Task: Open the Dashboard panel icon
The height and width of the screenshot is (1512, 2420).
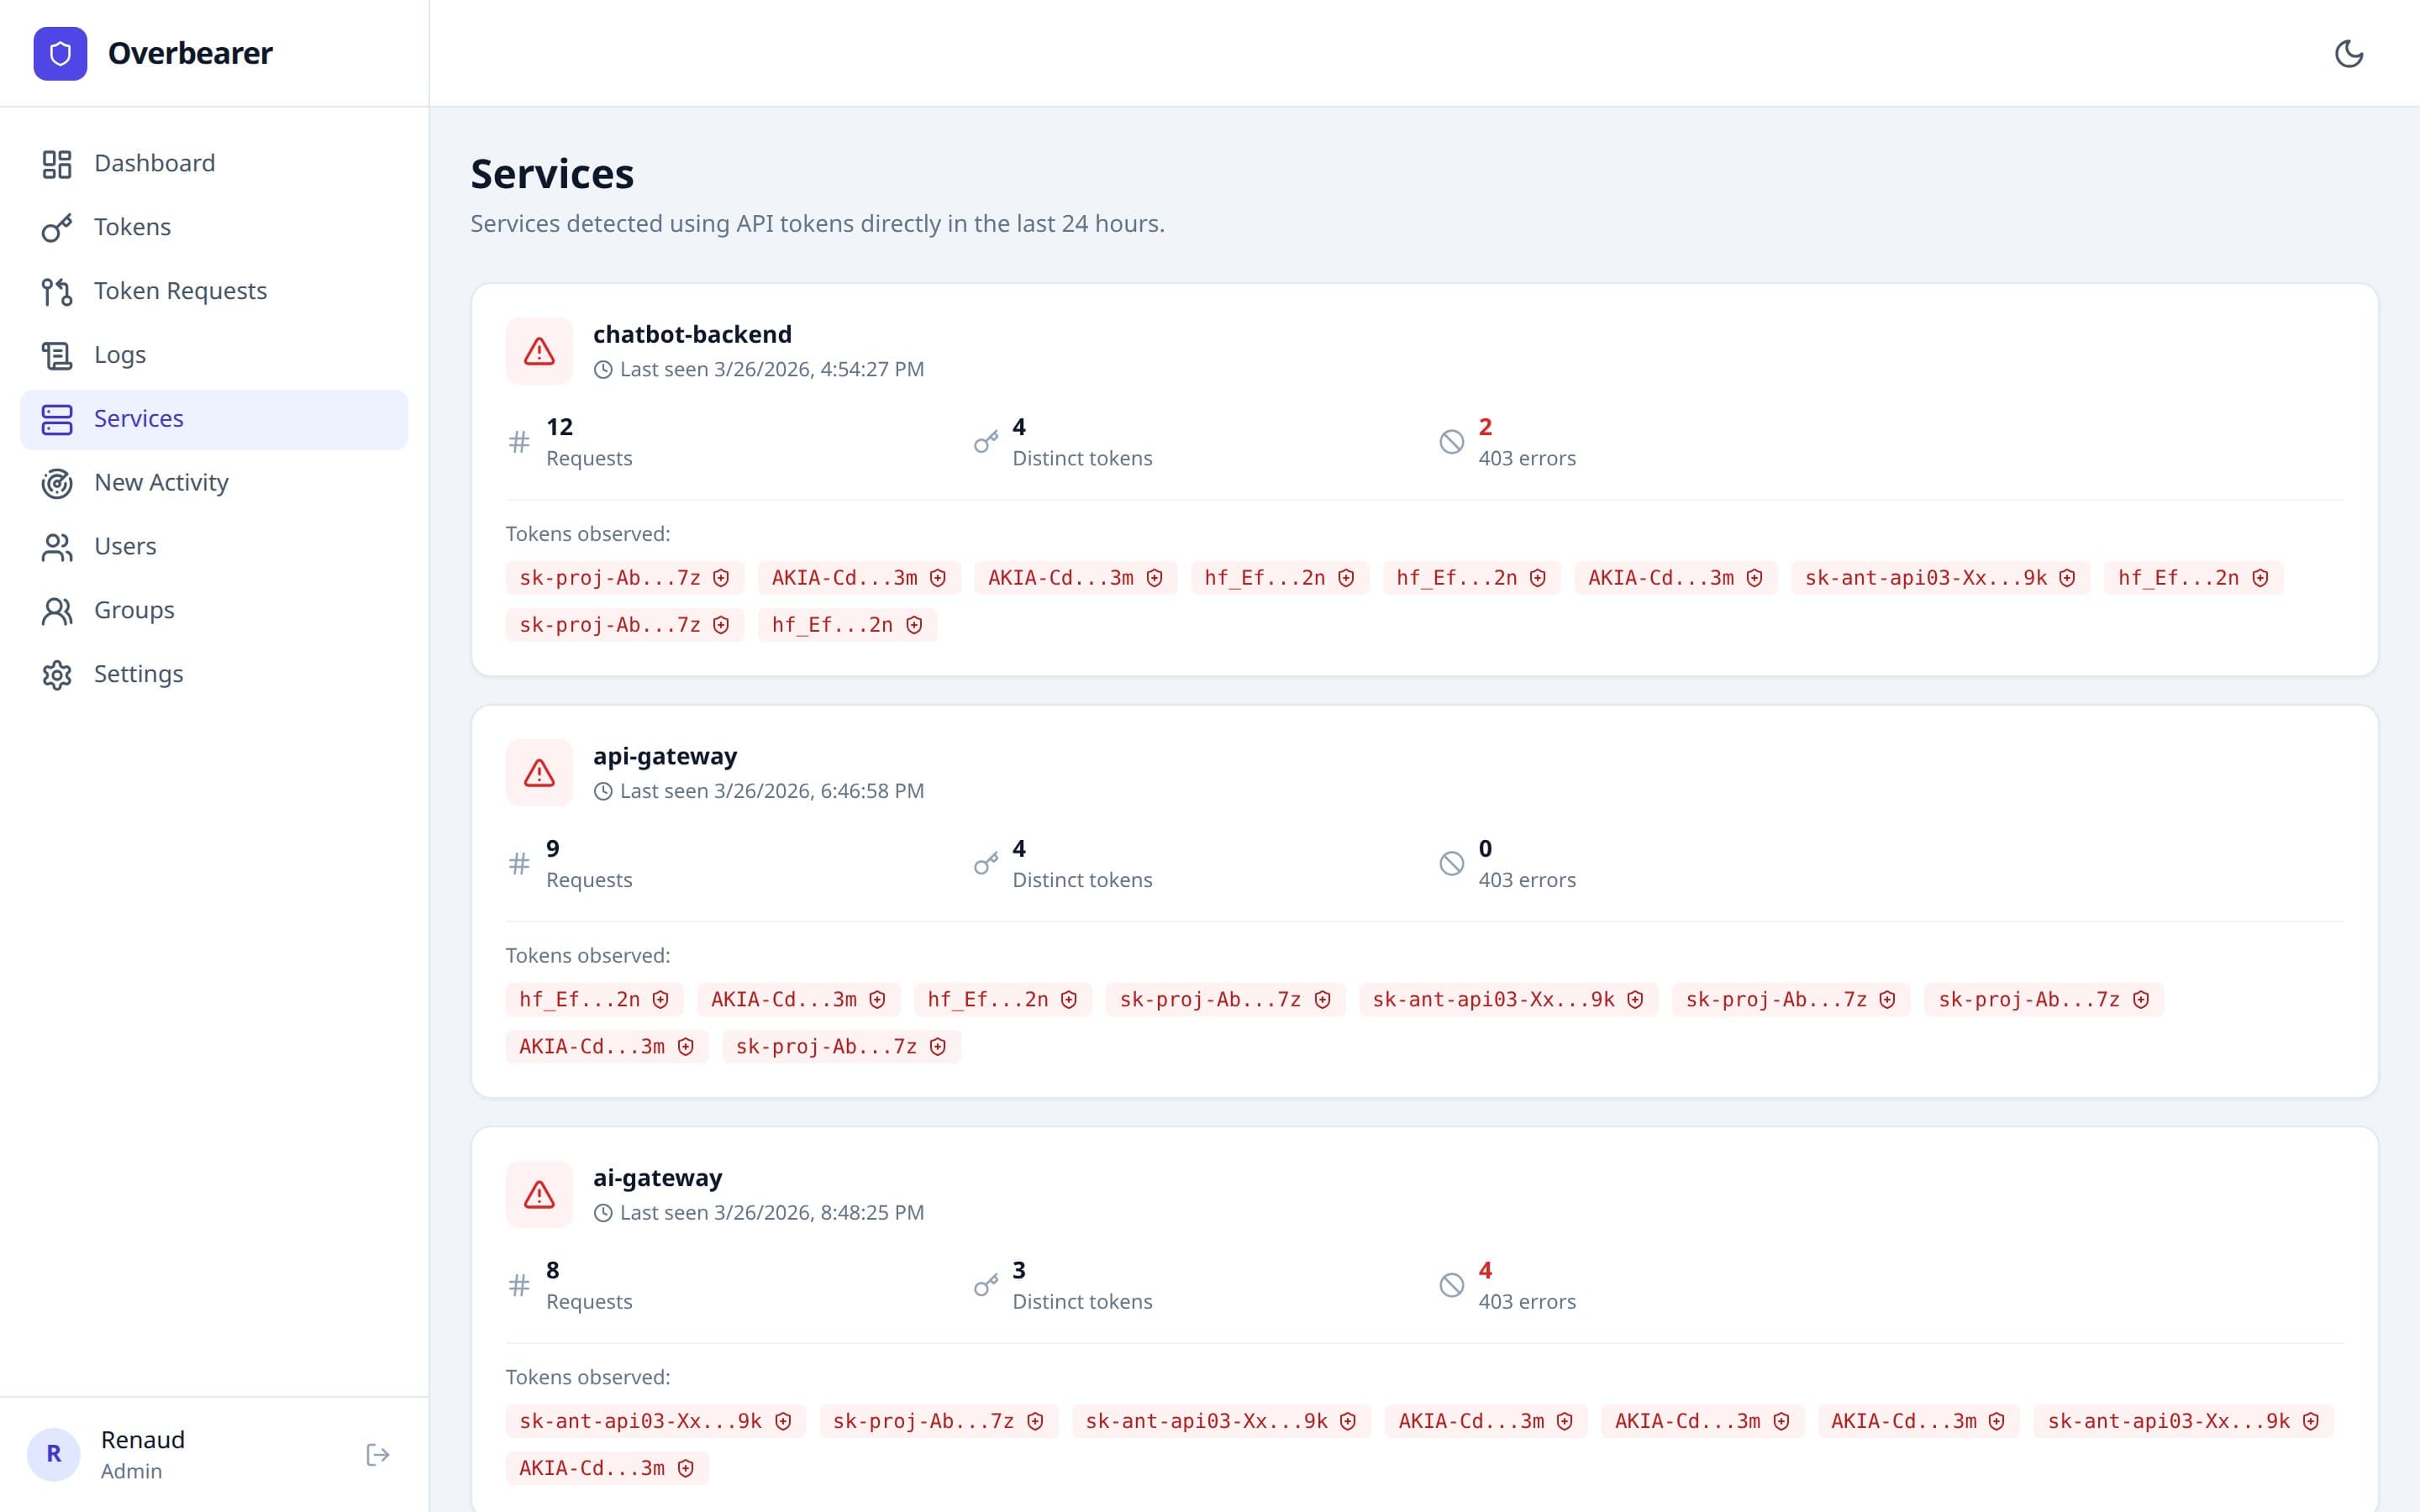Action: tap(56, 163)
